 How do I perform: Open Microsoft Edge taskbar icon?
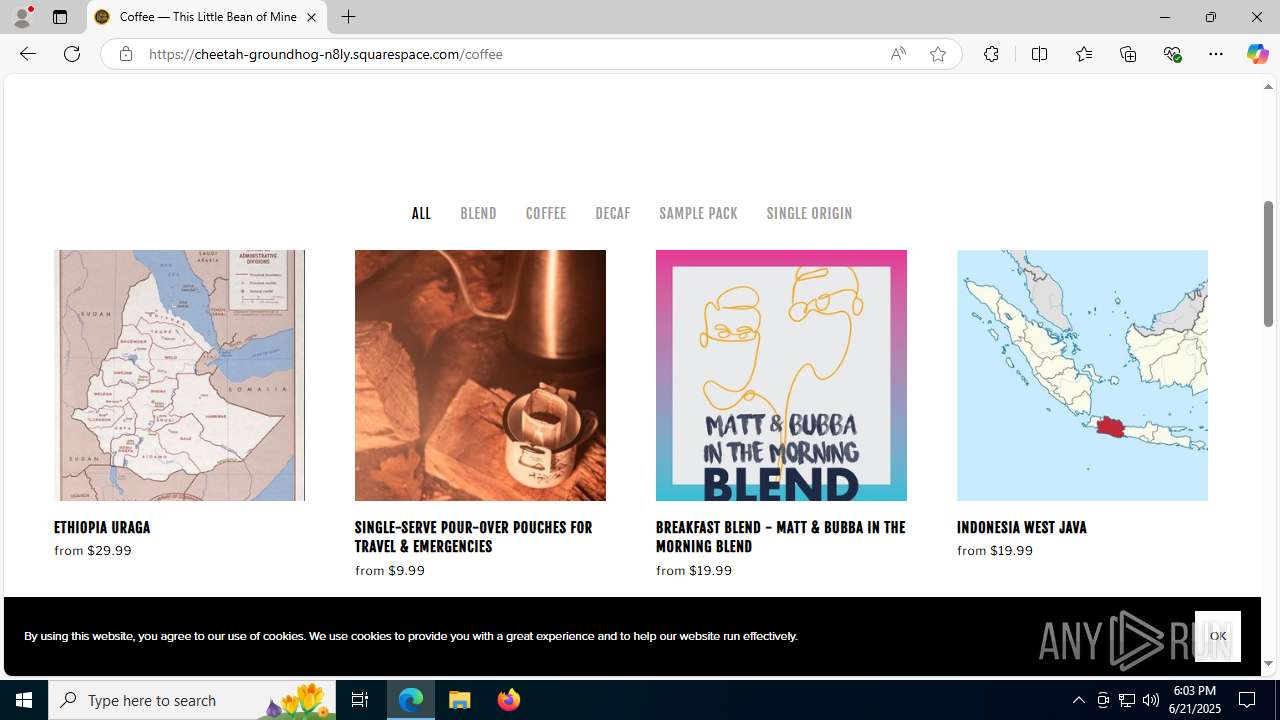coord(411,700)
